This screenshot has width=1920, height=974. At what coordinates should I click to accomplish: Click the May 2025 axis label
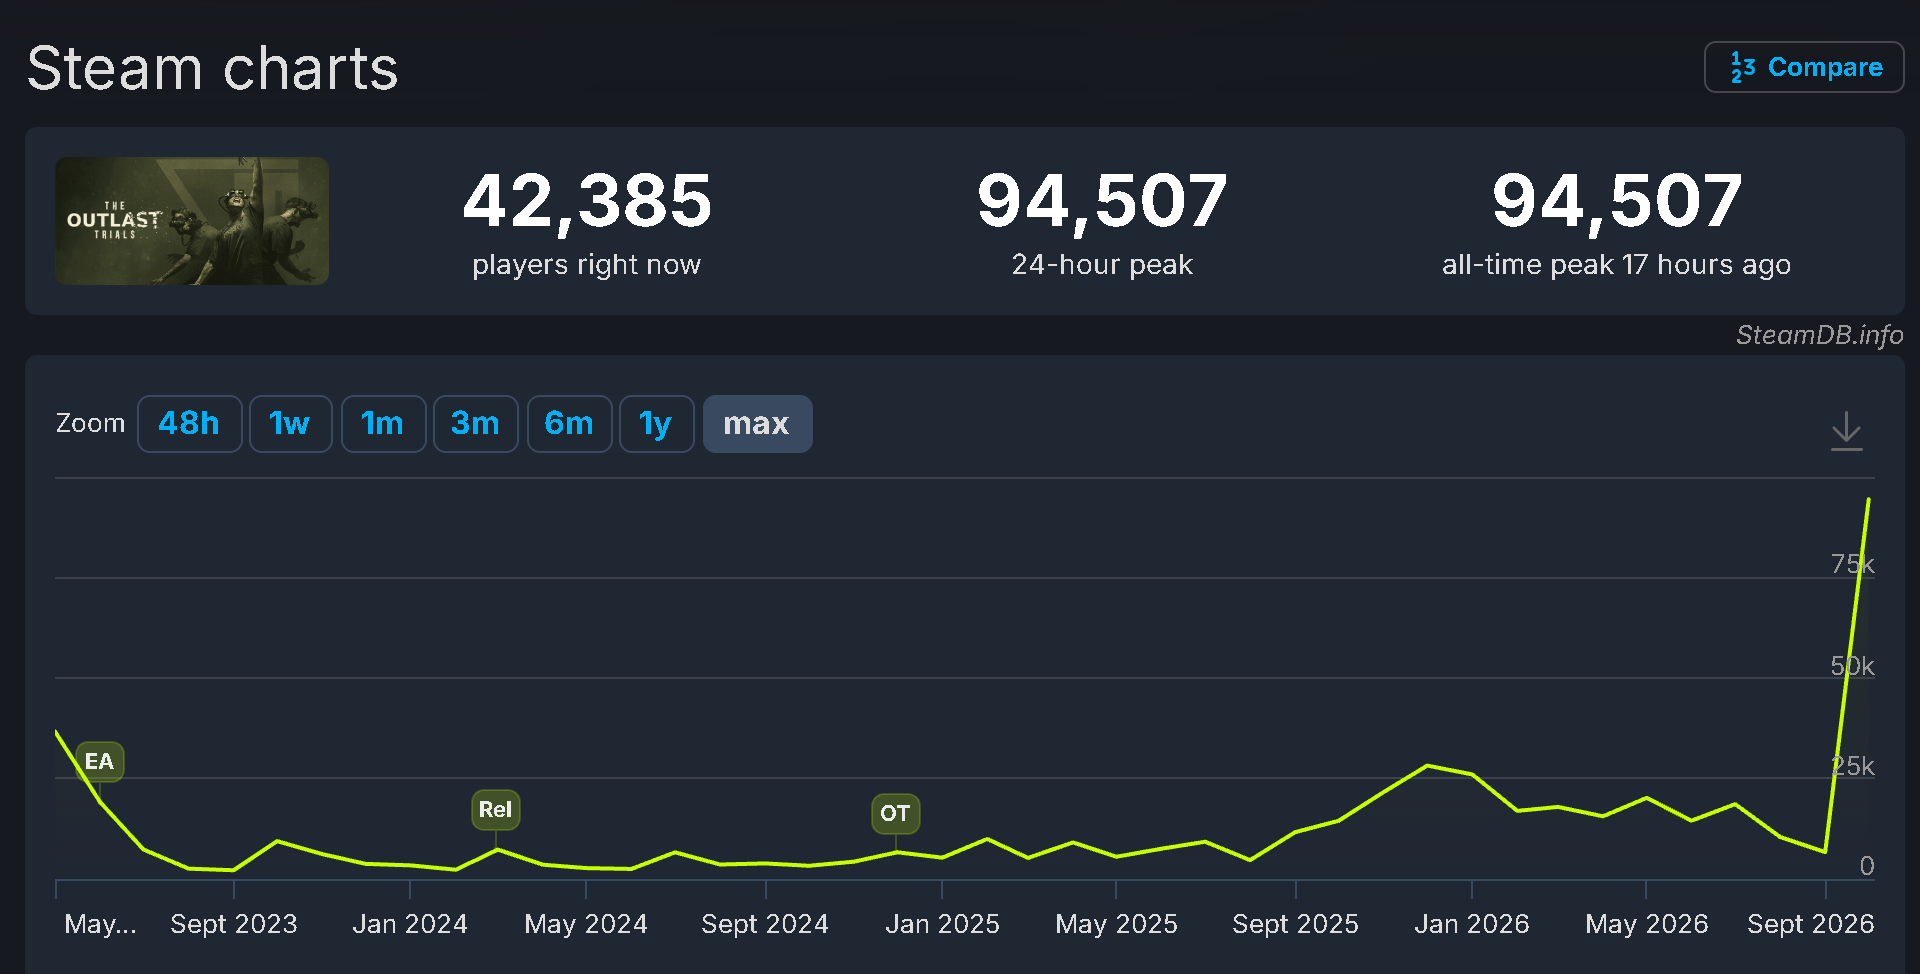(1116, 924)
